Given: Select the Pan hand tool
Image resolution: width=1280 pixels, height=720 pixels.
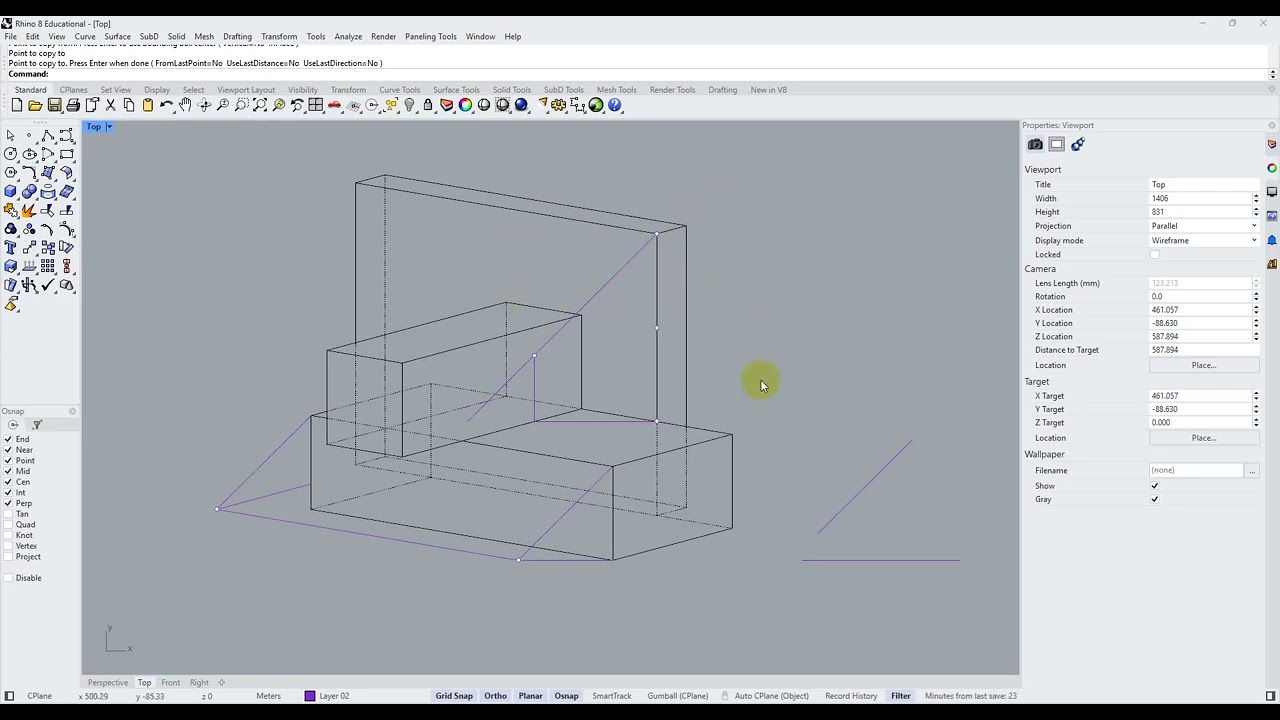Looking at the screenshot, I should pos(185,105).
